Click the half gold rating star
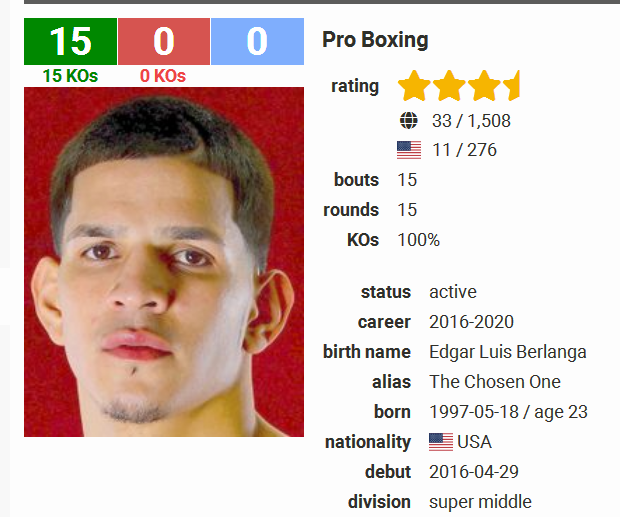 511,86
